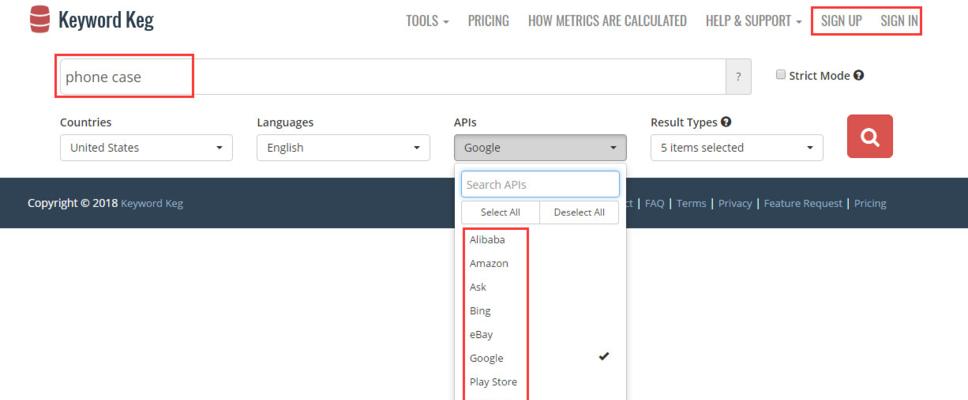Expand the HELP & SUPPORT menu
Viewport: 968px width, 400px height.
[x=754, y=21]
